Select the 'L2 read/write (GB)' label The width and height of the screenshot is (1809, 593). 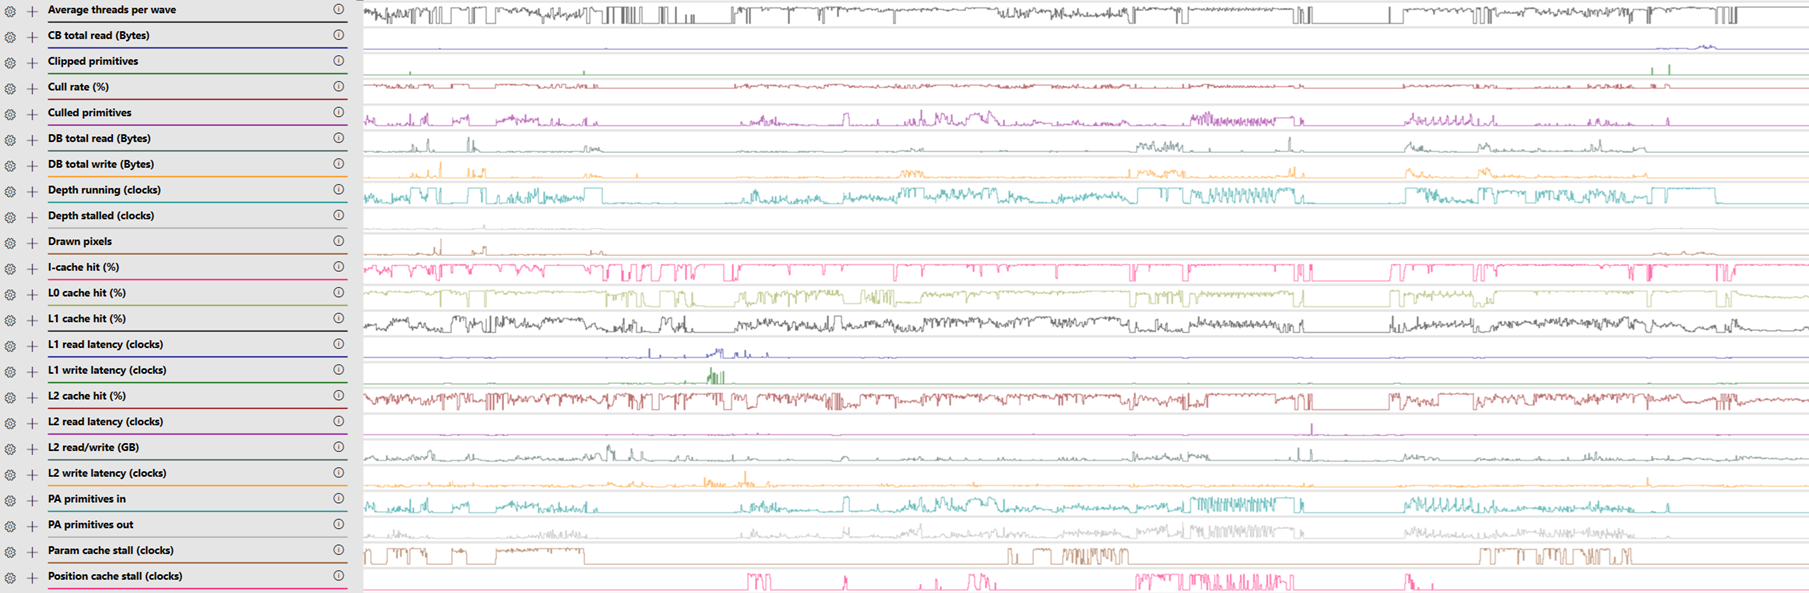(x=94, y=448)
